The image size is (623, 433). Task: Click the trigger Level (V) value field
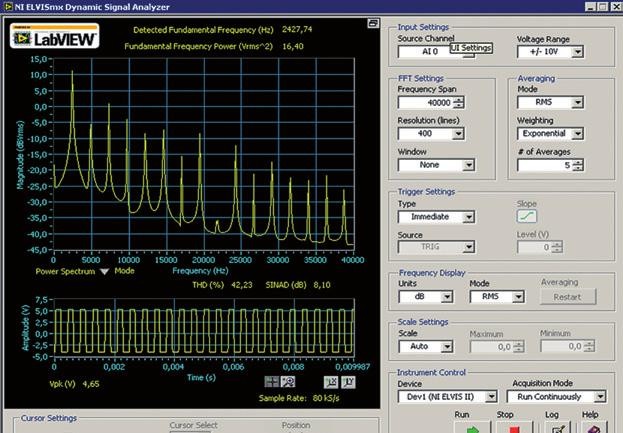(534, 247)
